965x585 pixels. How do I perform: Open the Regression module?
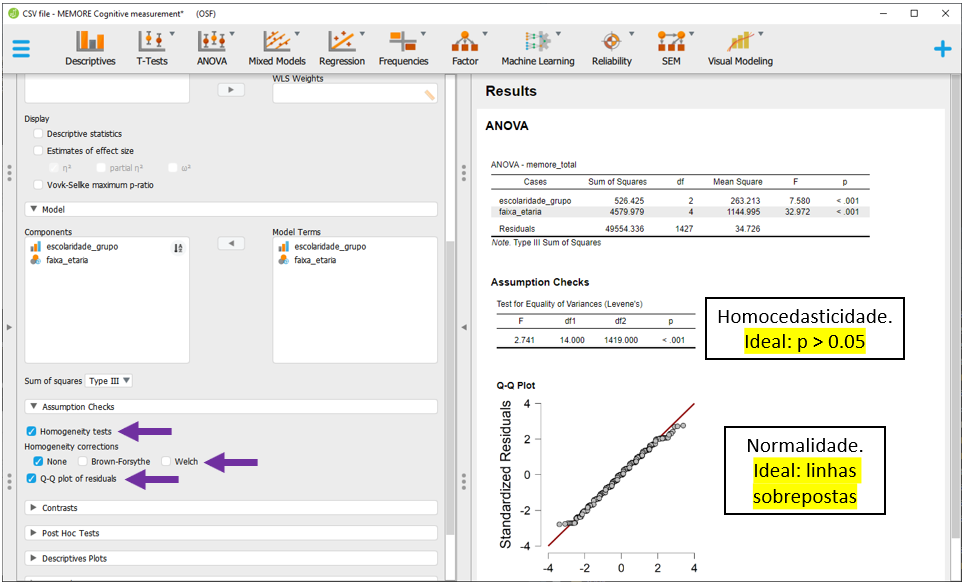click(342, 49)
